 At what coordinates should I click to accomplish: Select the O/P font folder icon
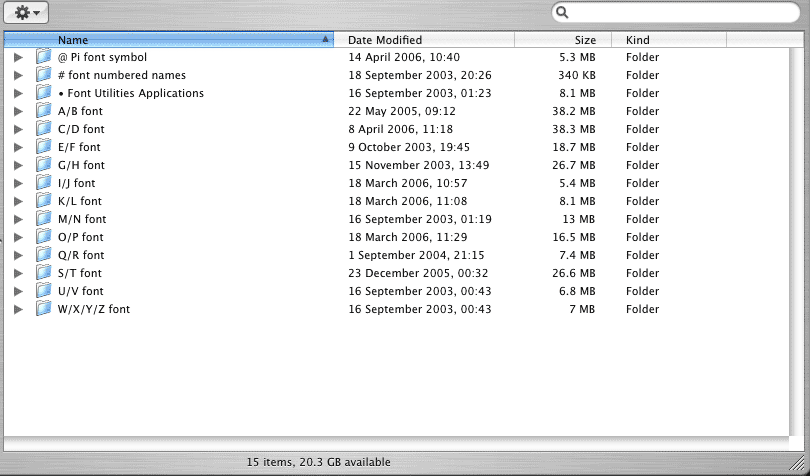(x=44, y=237)
